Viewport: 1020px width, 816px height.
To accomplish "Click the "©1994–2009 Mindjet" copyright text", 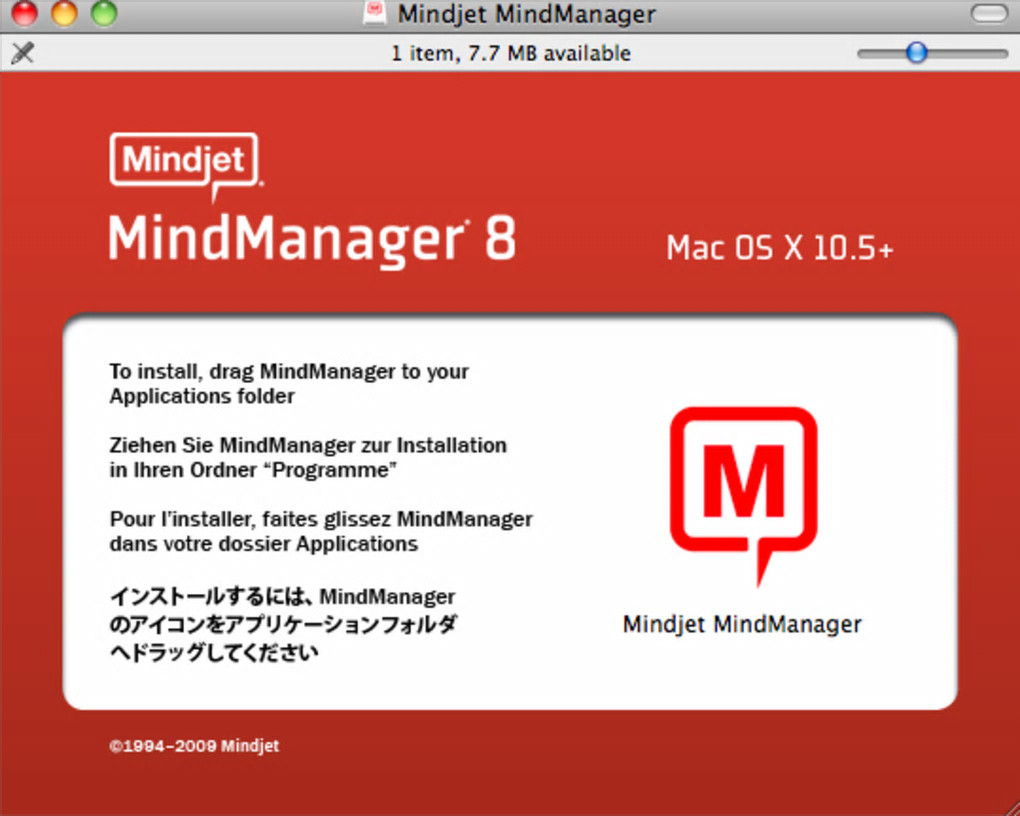I will pos(194,746).
